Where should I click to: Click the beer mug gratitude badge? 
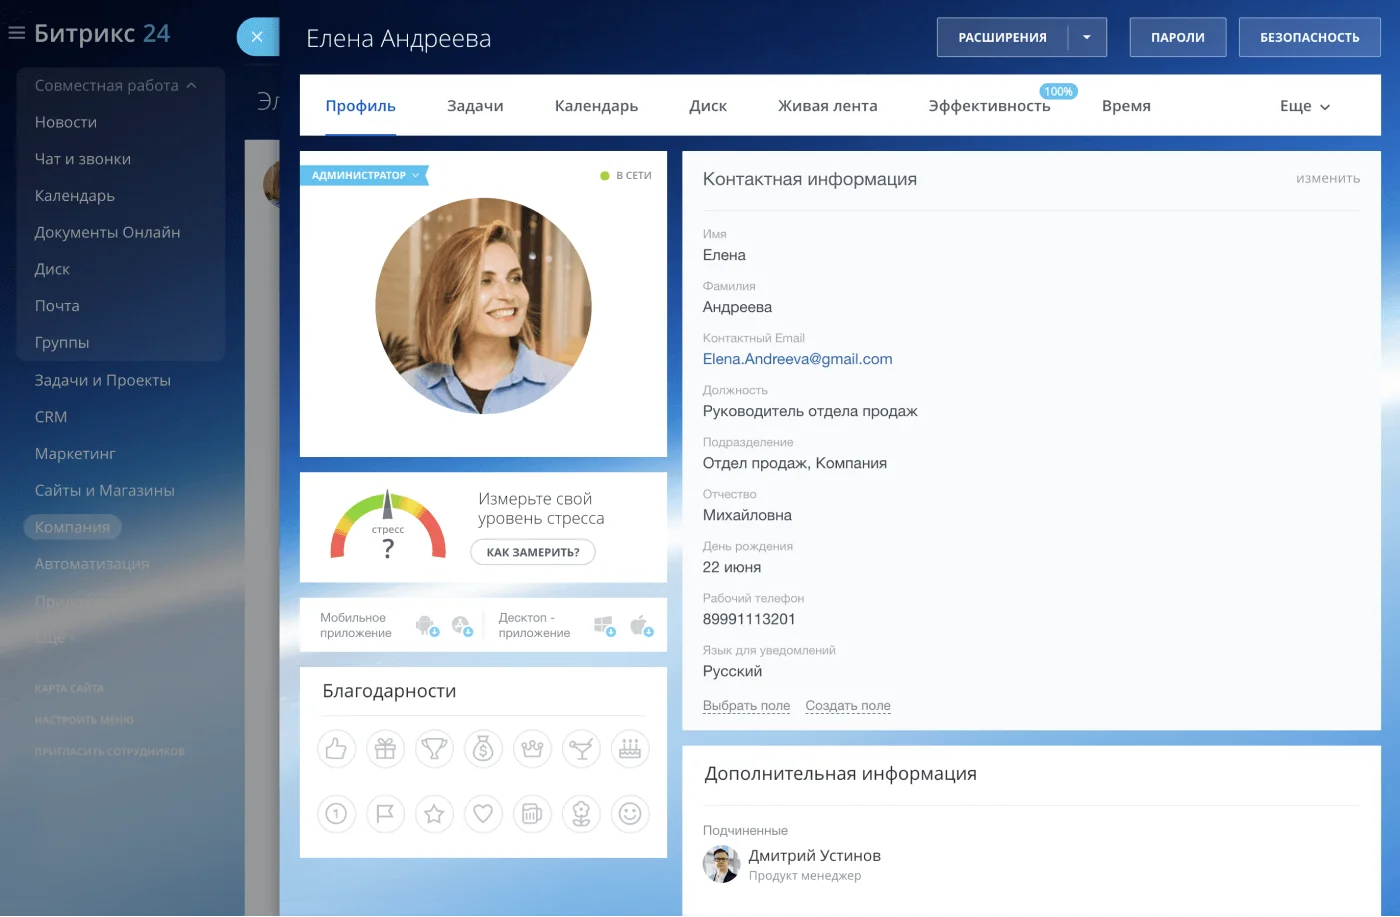click(532, 814)
